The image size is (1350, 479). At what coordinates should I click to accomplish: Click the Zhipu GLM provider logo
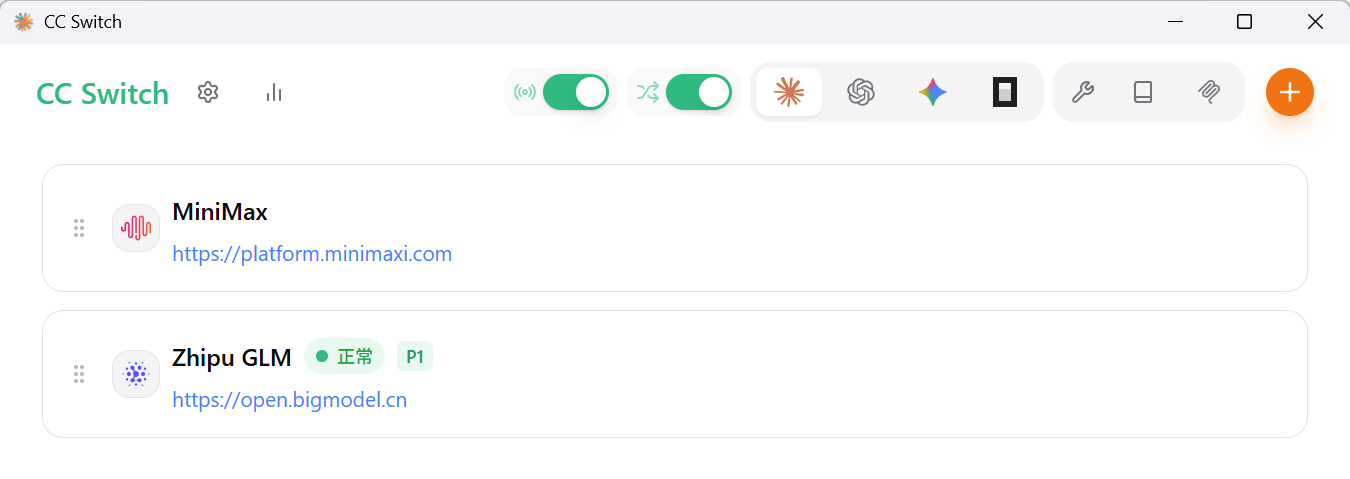tap(136, 374)
